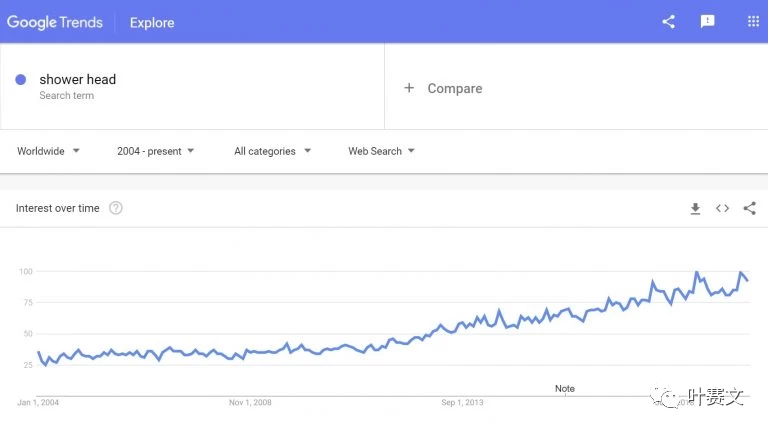Share the Interest over time chart
Viewport: 768px width, 430px height.
[749, 208]
